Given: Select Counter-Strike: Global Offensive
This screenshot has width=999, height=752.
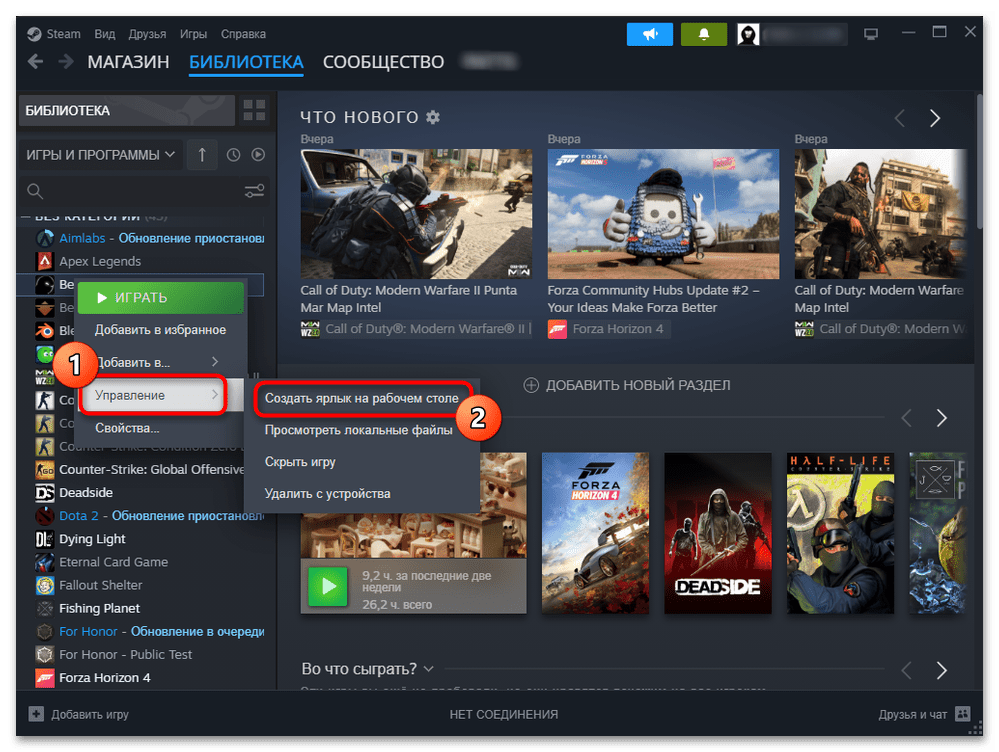Looking at the screenshot, I should 140,470.
